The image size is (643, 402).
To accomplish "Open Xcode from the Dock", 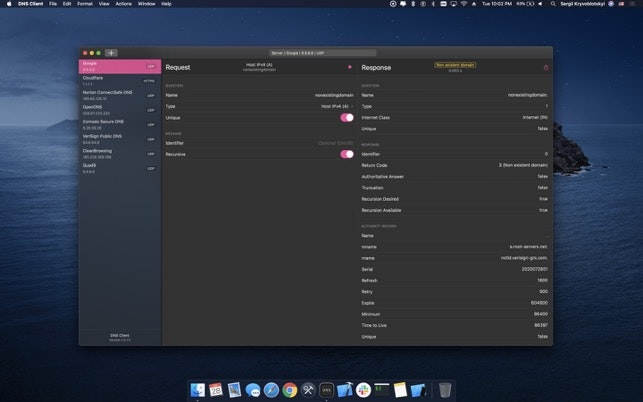I will click(x=345, y=390).
